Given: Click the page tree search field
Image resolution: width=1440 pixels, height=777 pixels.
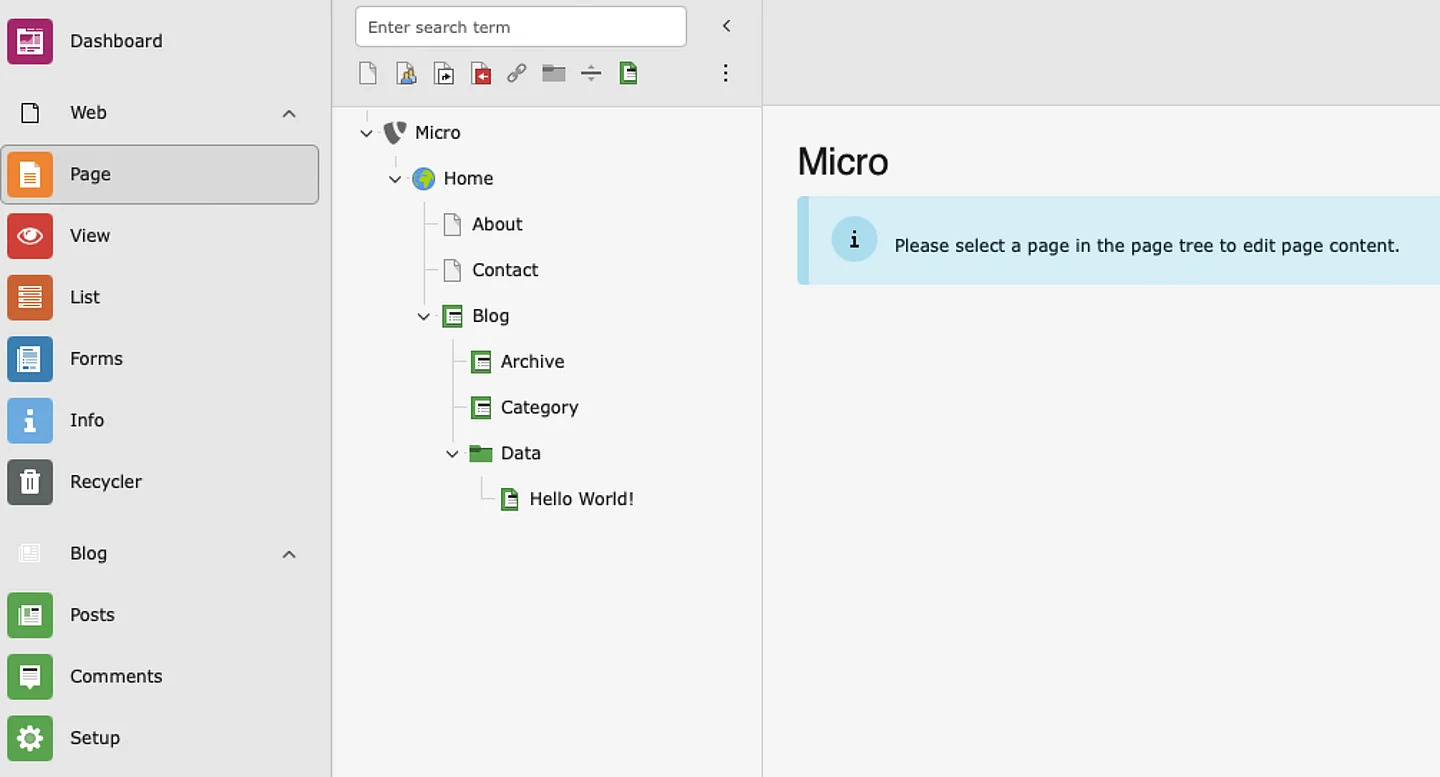Looking at the screenshot, I should tap(520, 27).
